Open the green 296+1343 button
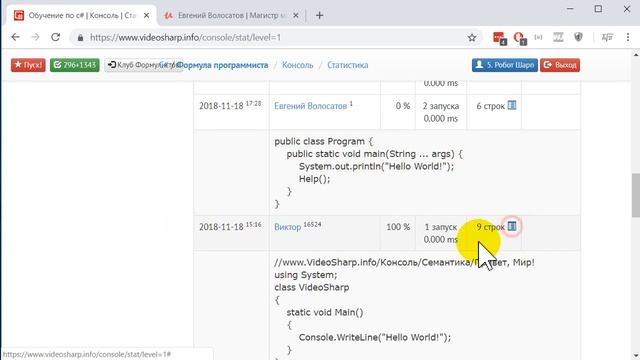640x360 pixels. (x=75, y=65)
